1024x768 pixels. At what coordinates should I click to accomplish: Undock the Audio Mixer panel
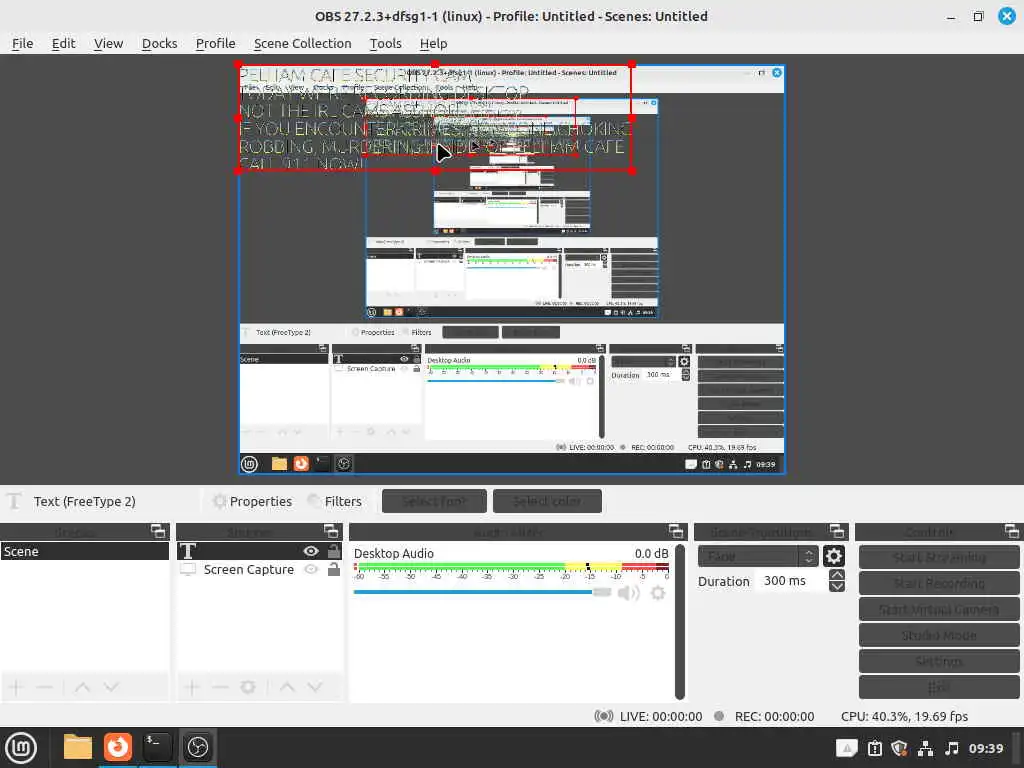click(676, 531)
